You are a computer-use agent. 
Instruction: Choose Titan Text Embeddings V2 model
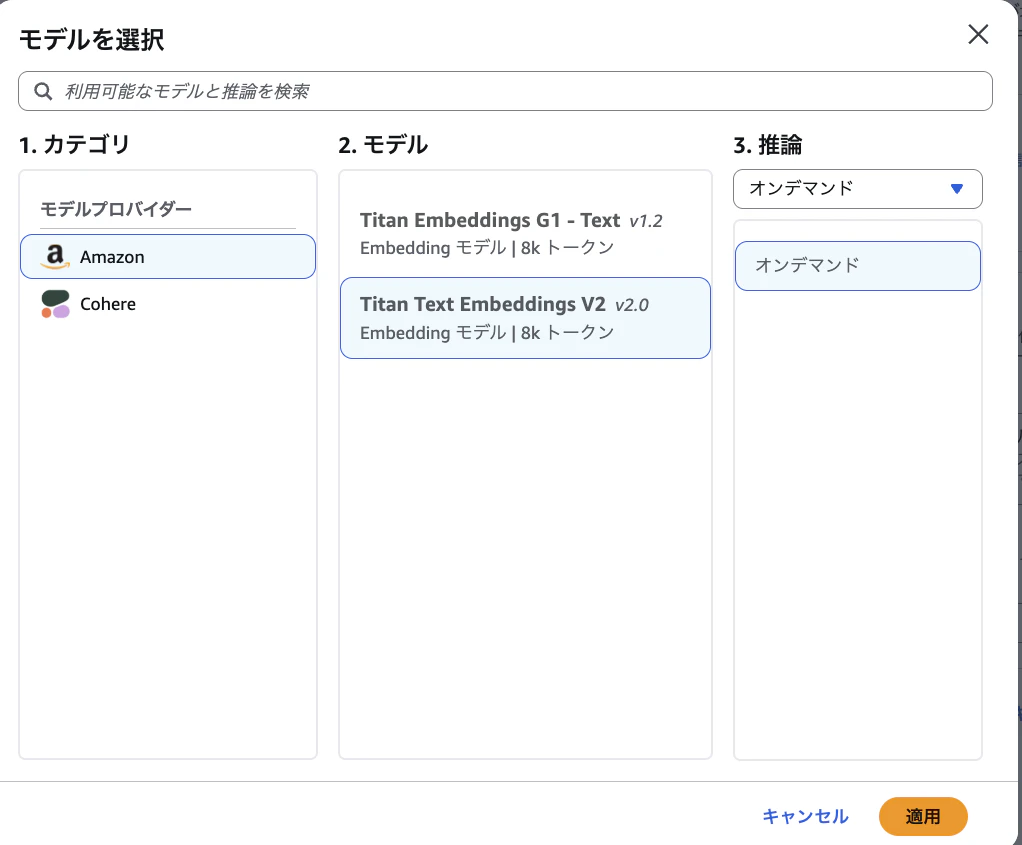point(525,318)
